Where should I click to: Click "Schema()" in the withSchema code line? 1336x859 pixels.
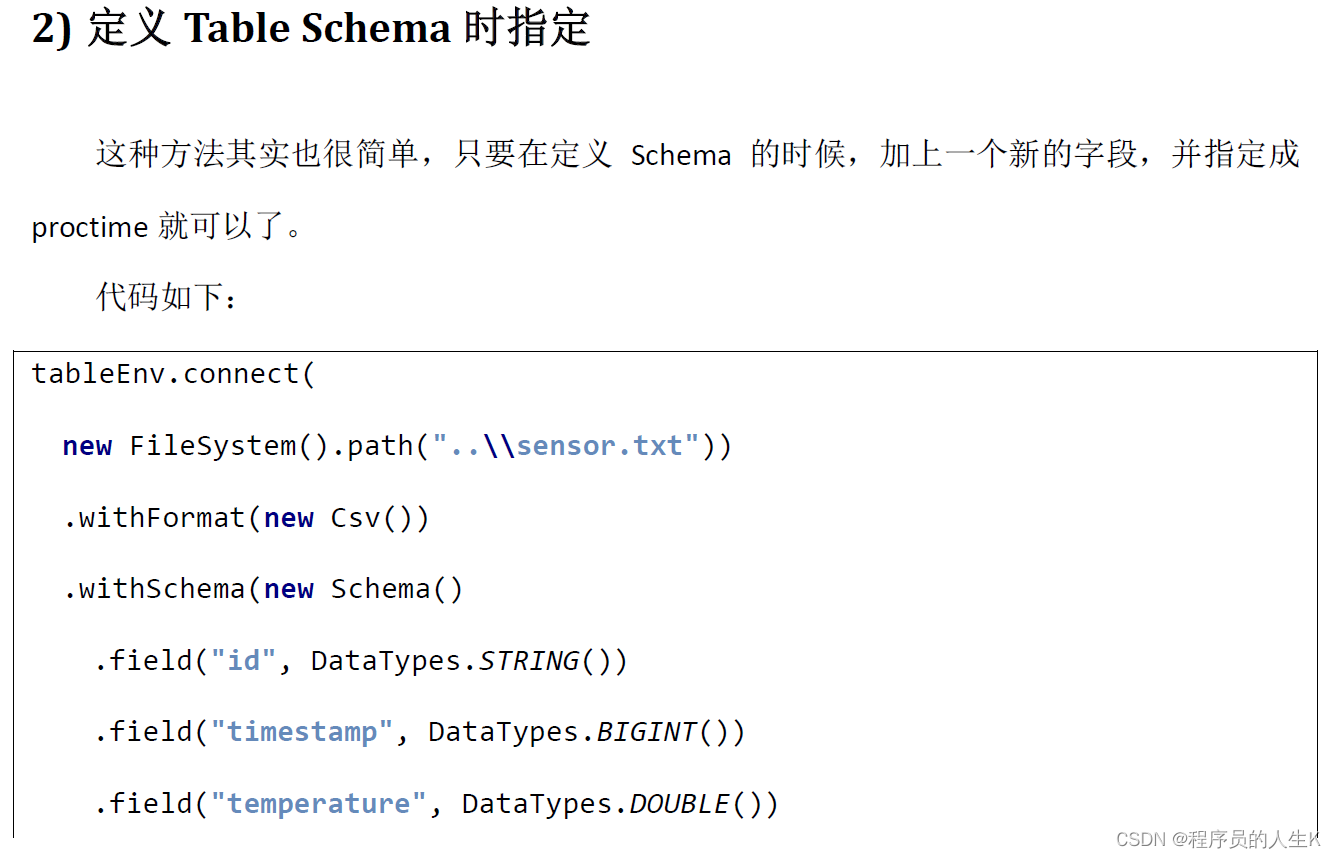pos(397,589)
